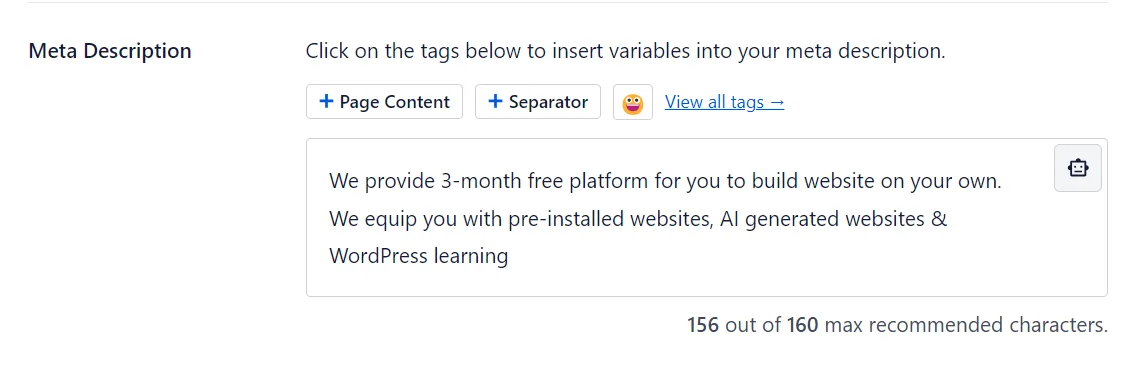
Task: Insert the Separator tag
Action: click(x=537, y=102)
